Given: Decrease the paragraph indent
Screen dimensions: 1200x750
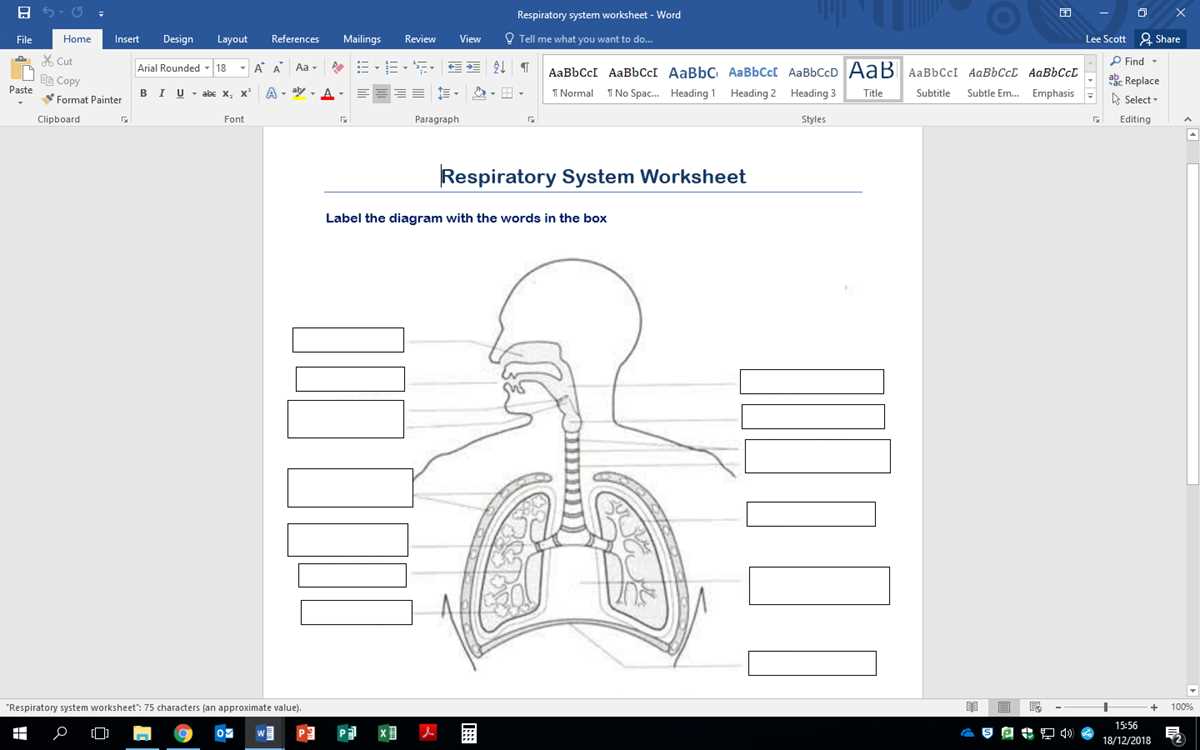Looking at the screenshot, I should point(455,68).
